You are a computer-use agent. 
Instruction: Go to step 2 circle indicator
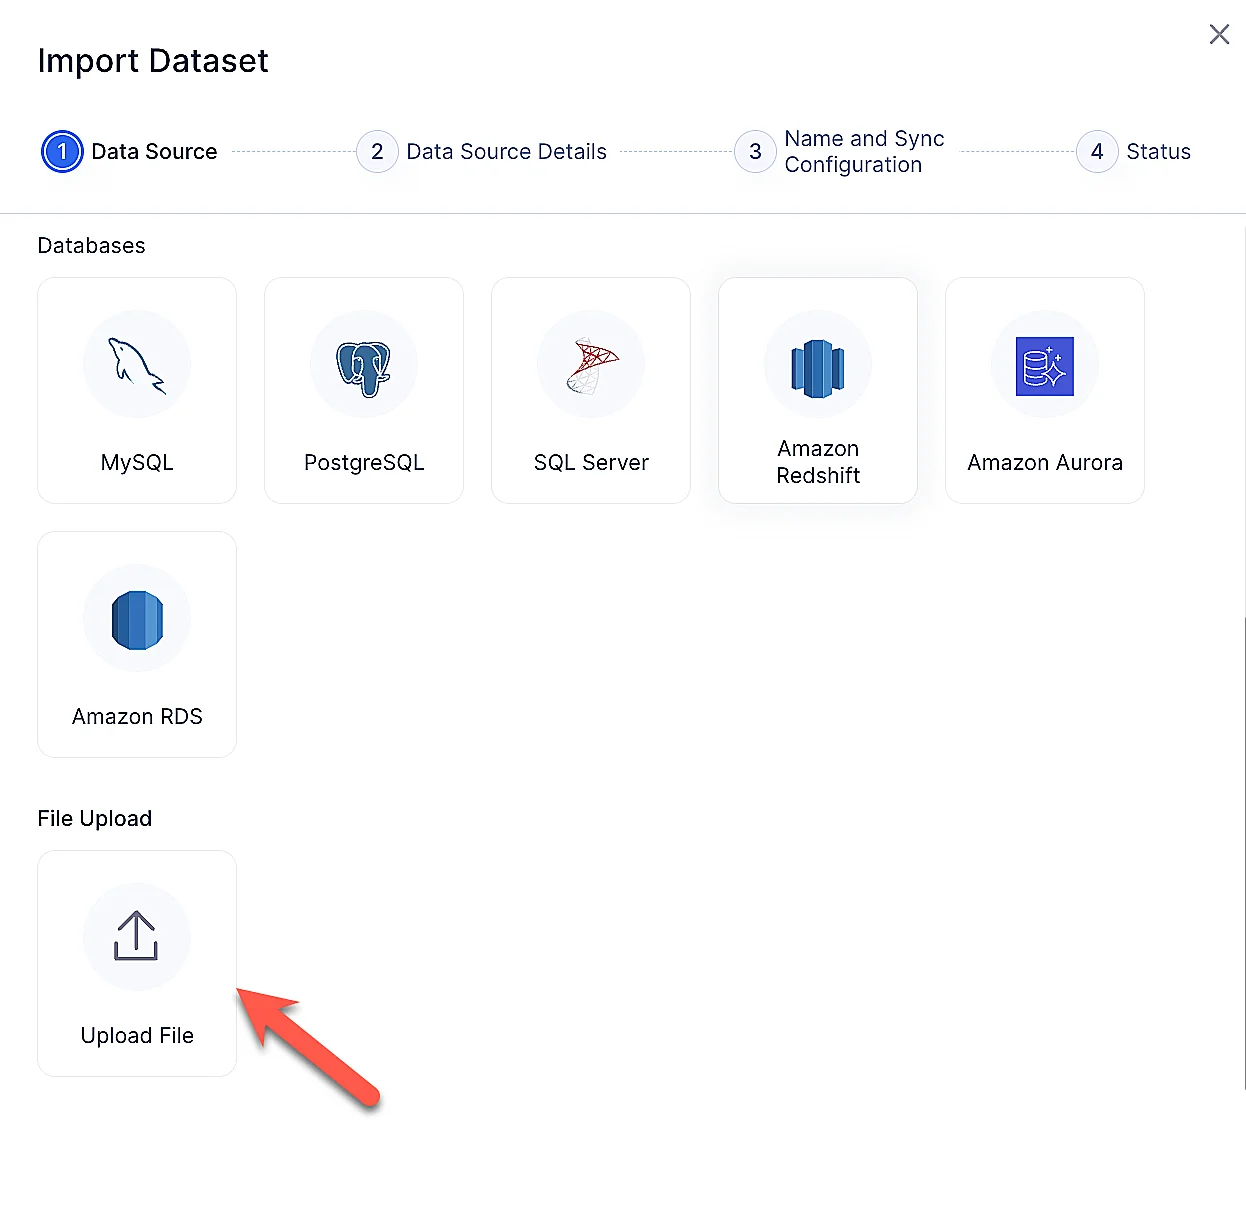(x=377, y=152)
